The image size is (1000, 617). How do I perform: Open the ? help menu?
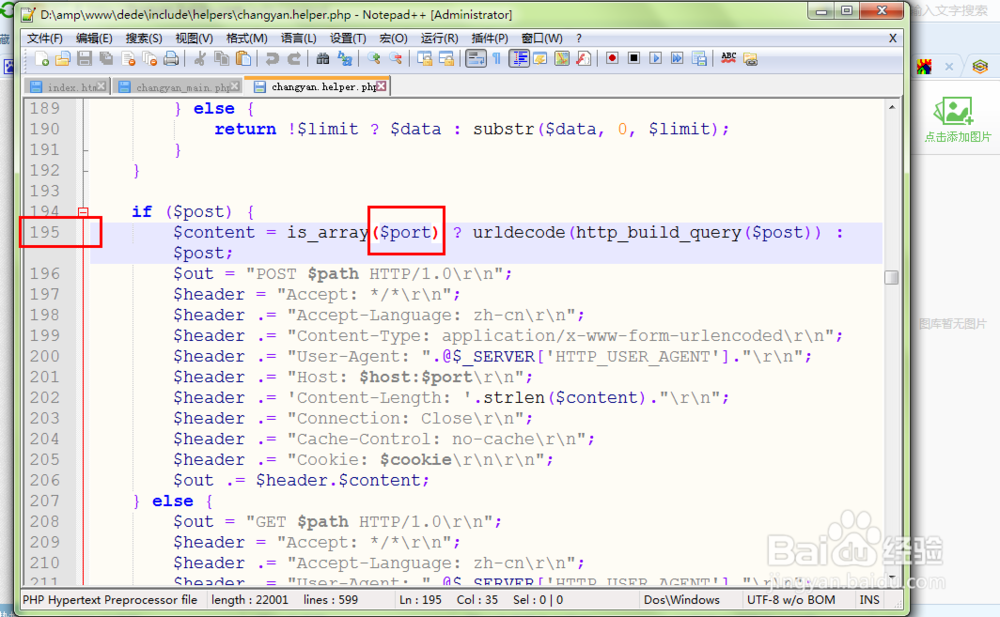pos(579,38)
